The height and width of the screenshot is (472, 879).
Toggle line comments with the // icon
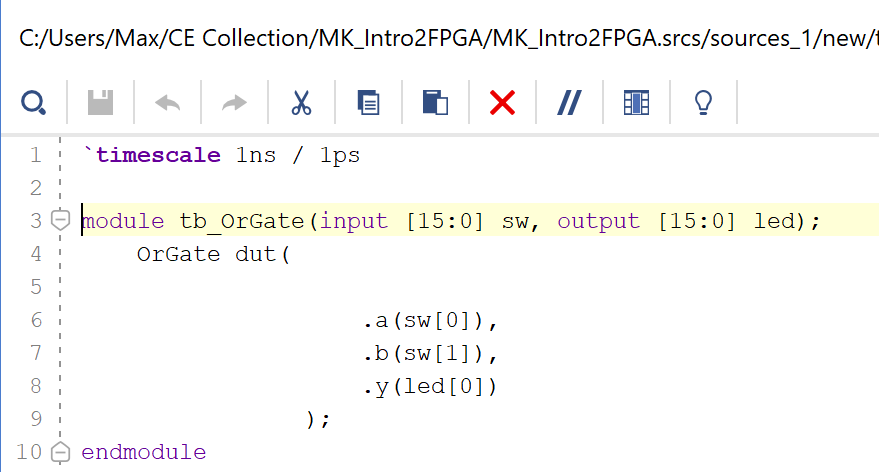569,102
